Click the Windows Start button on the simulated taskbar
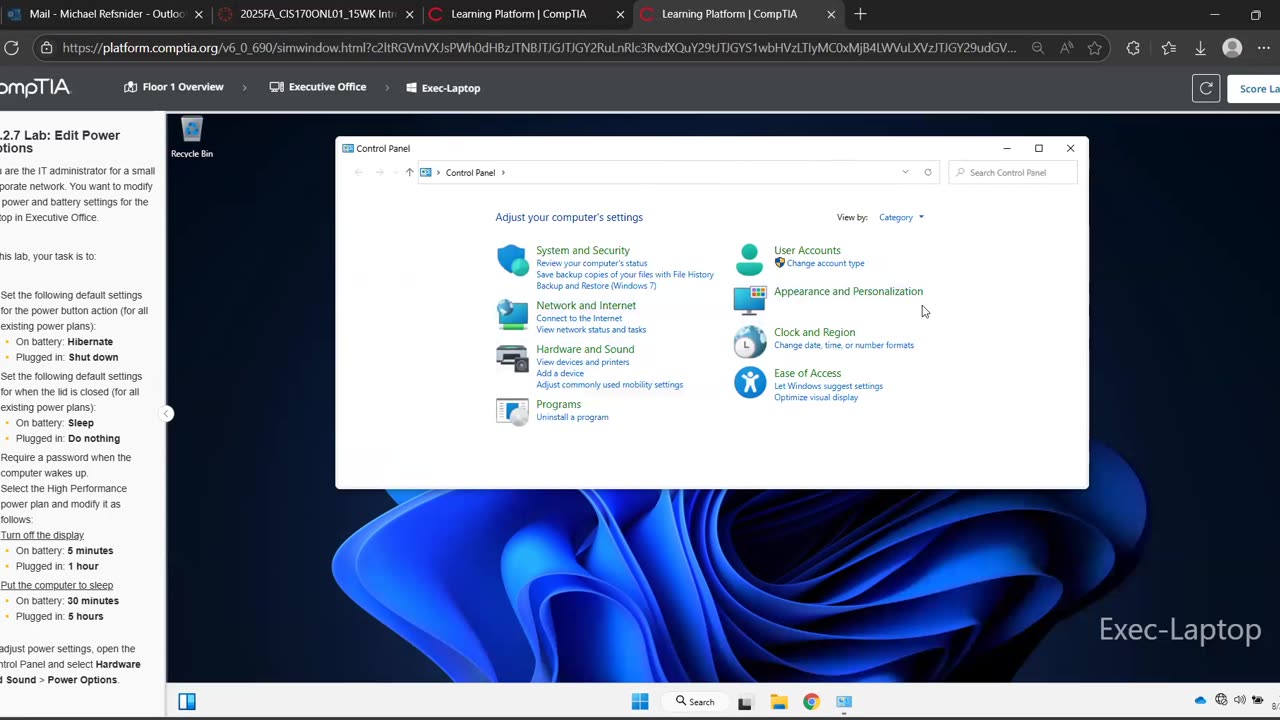The height and width of the screenshot is (720, 1280). pyautogui.click(x=640, y=701)
